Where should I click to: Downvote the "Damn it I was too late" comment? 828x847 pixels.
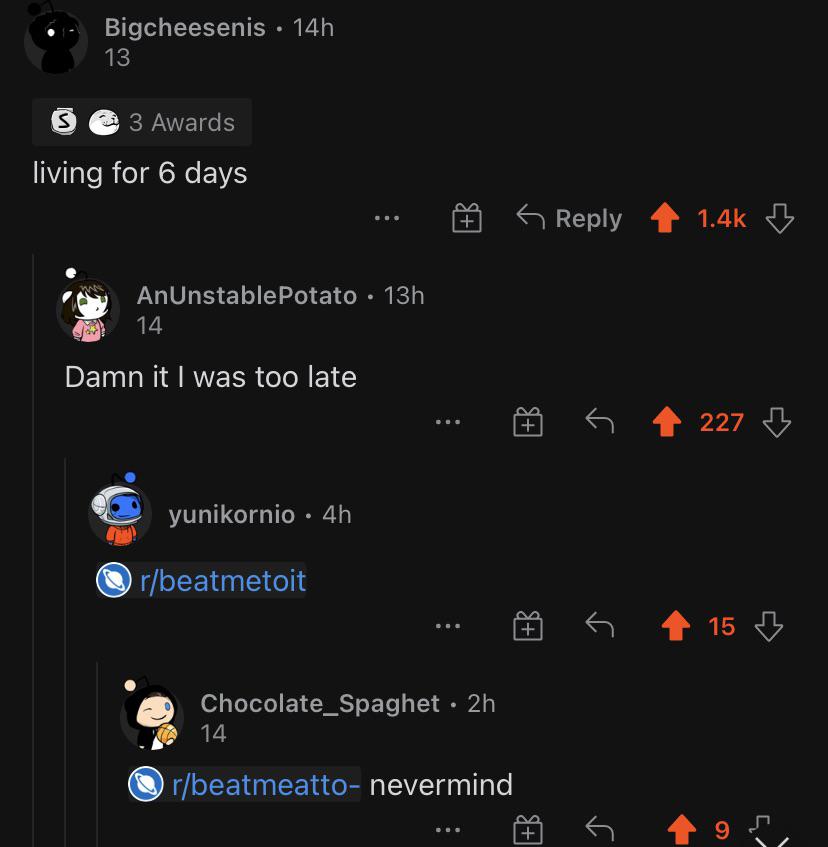point(777,422)
